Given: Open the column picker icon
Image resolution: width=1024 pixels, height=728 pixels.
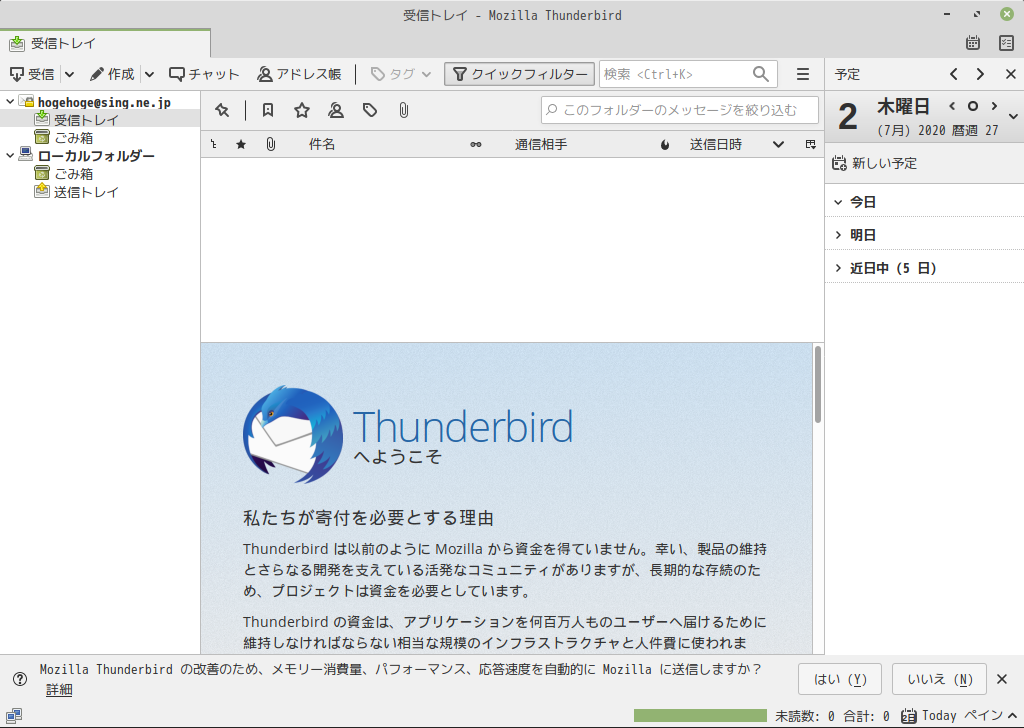Looking at the screenshot, I should pyautogui.click(x=810, y=144).
